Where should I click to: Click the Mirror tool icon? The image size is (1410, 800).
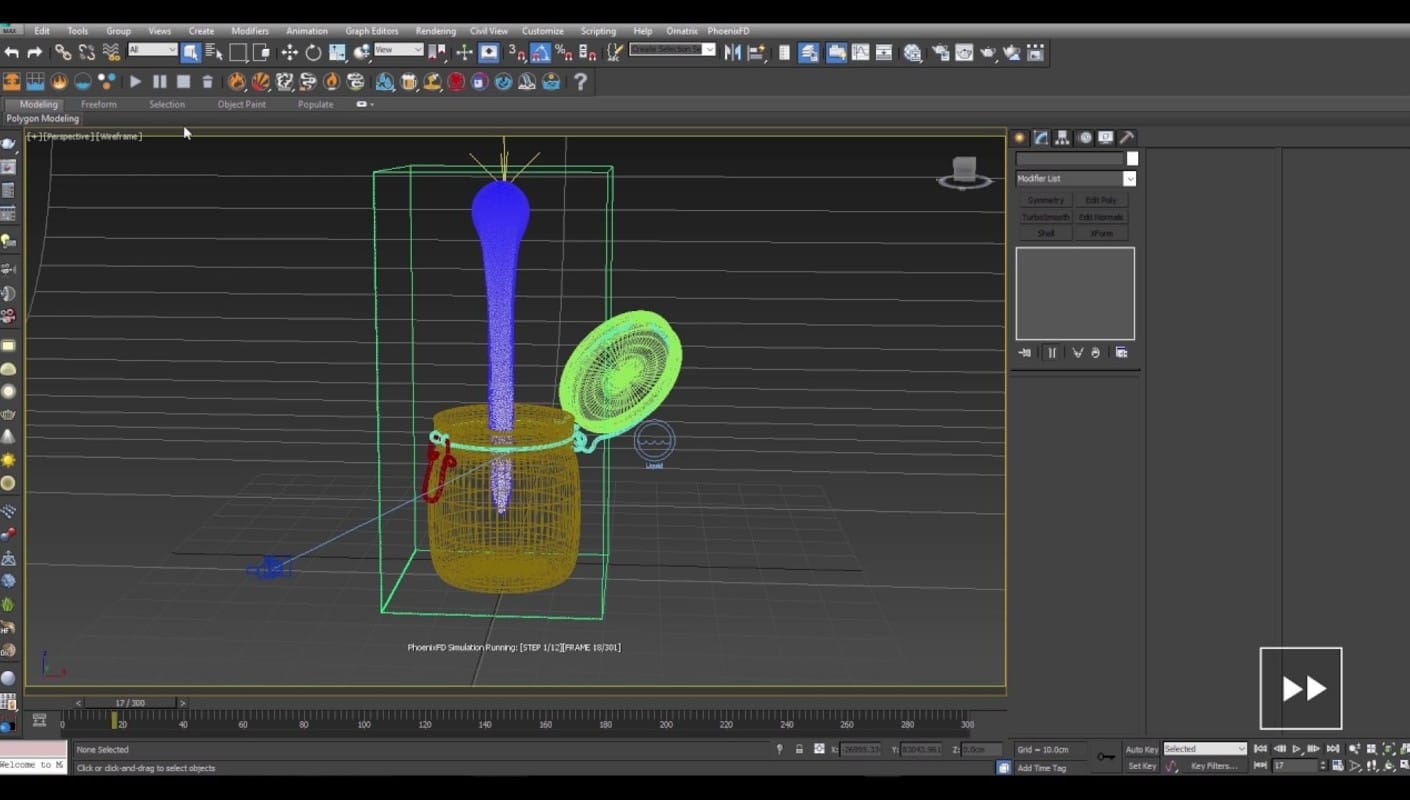pos(733,53)
